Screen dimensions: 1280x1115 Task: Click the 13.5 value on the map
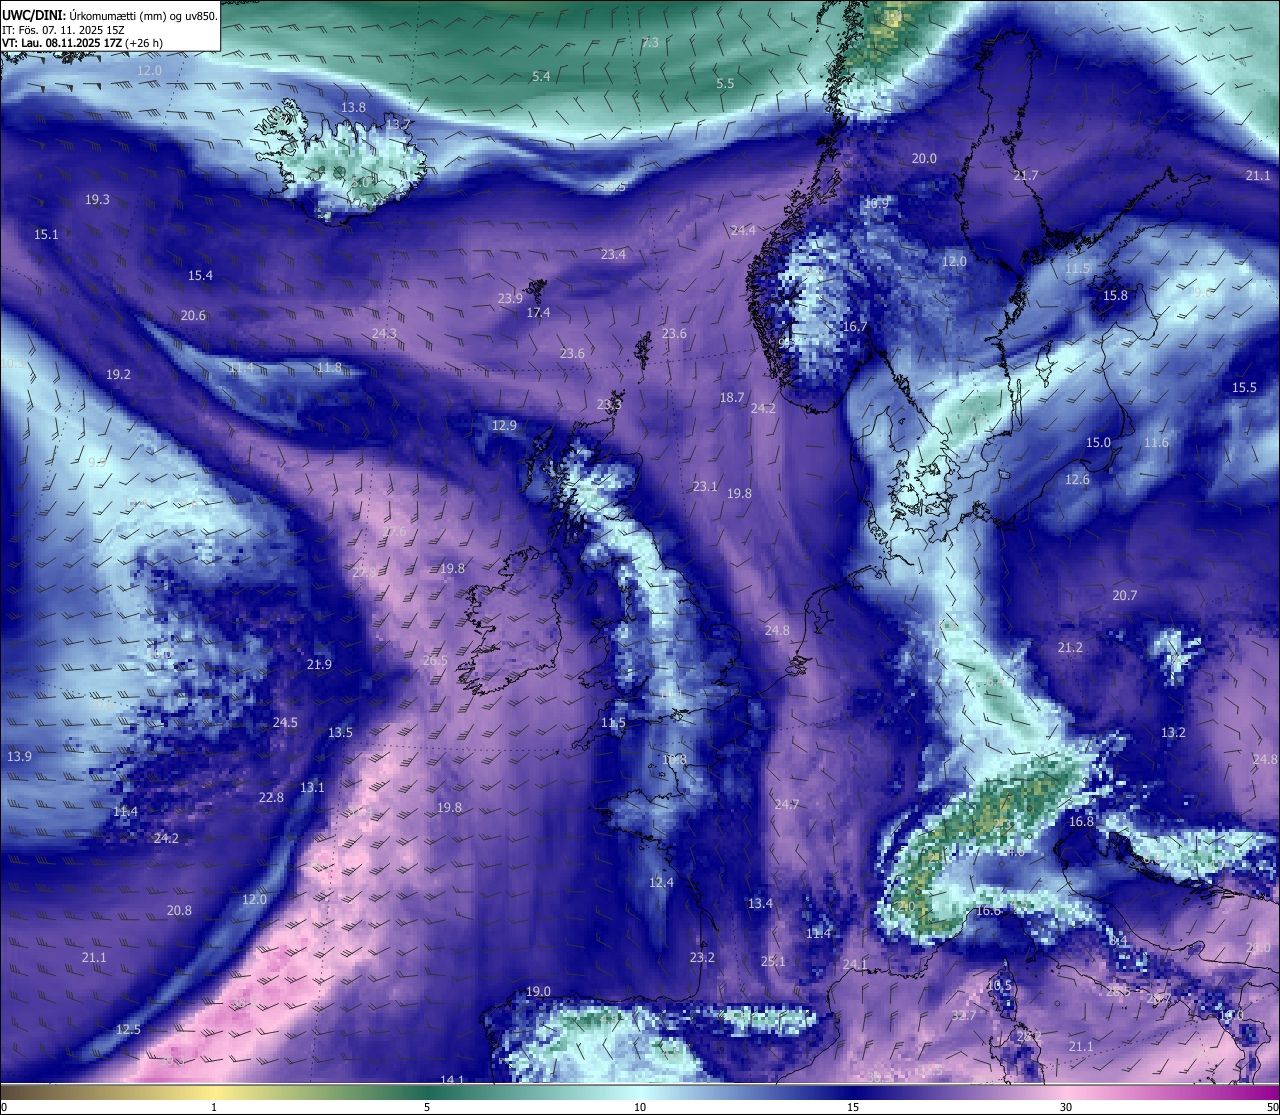click(340, 733)
